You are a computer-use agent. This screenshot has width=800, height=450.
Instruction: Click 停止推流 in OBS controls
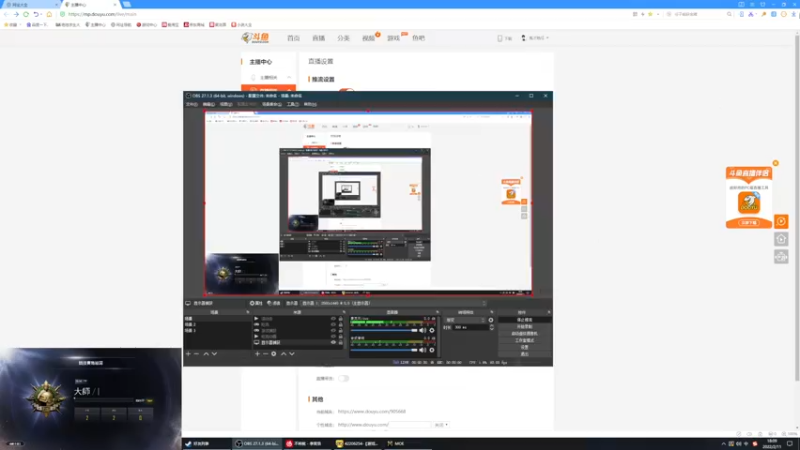(x=524, y=320)
